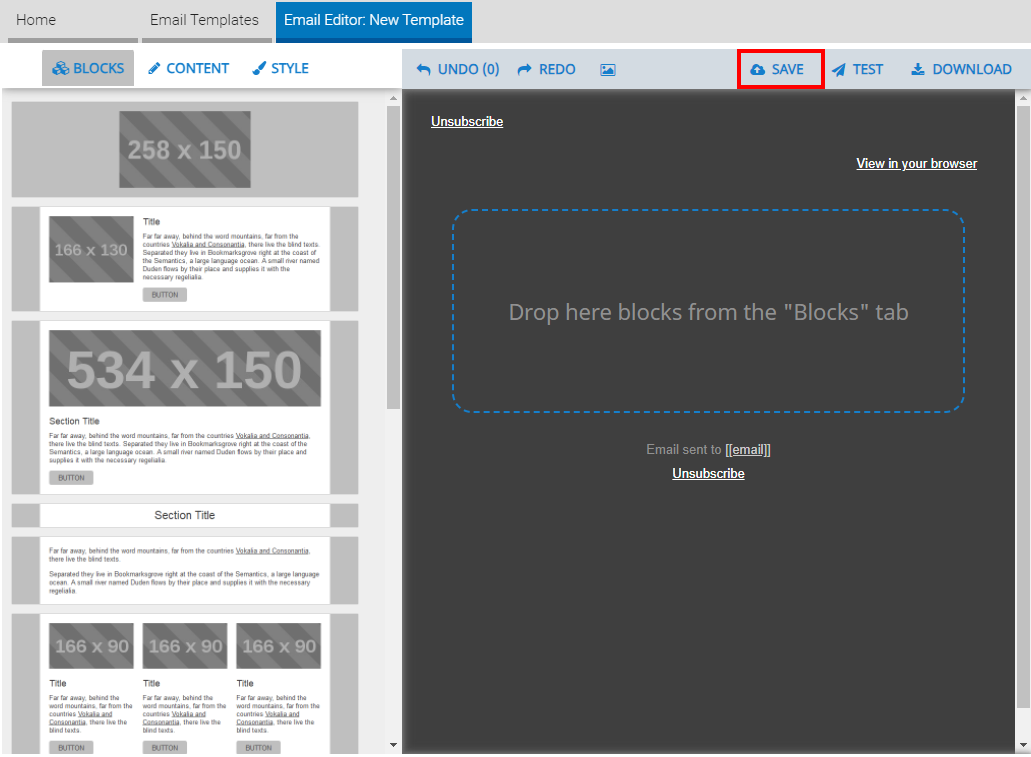Click the Content pencil icon
This screenshot has height=757, width=1031.
click(155, 68)
